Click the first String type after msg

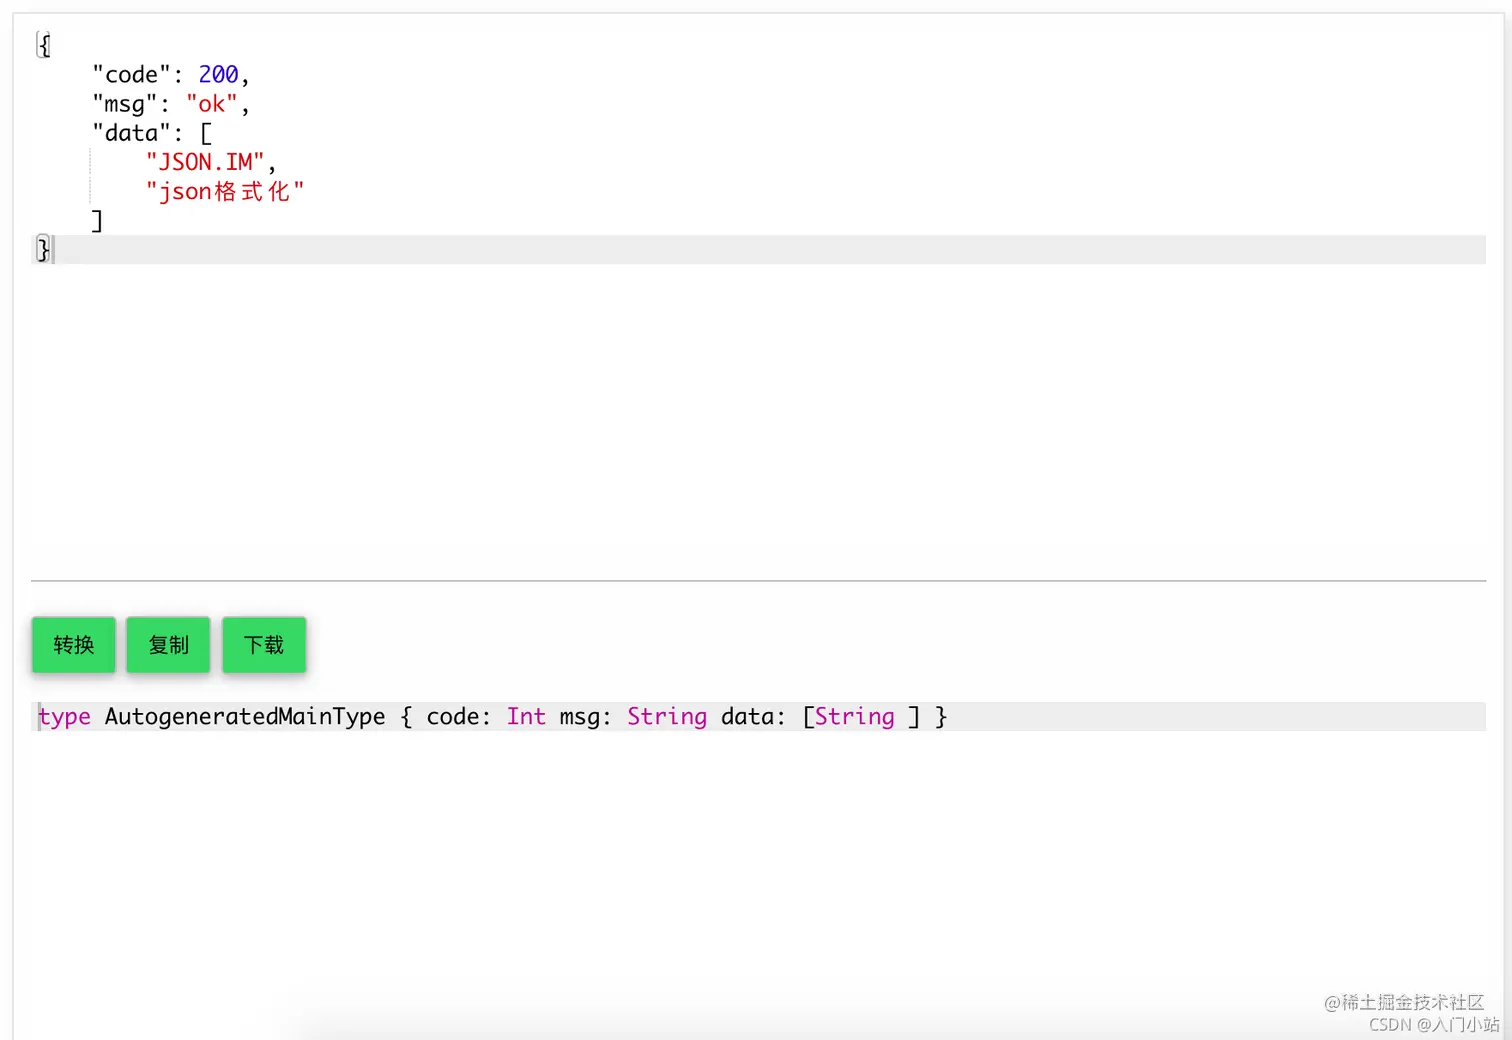667,717
